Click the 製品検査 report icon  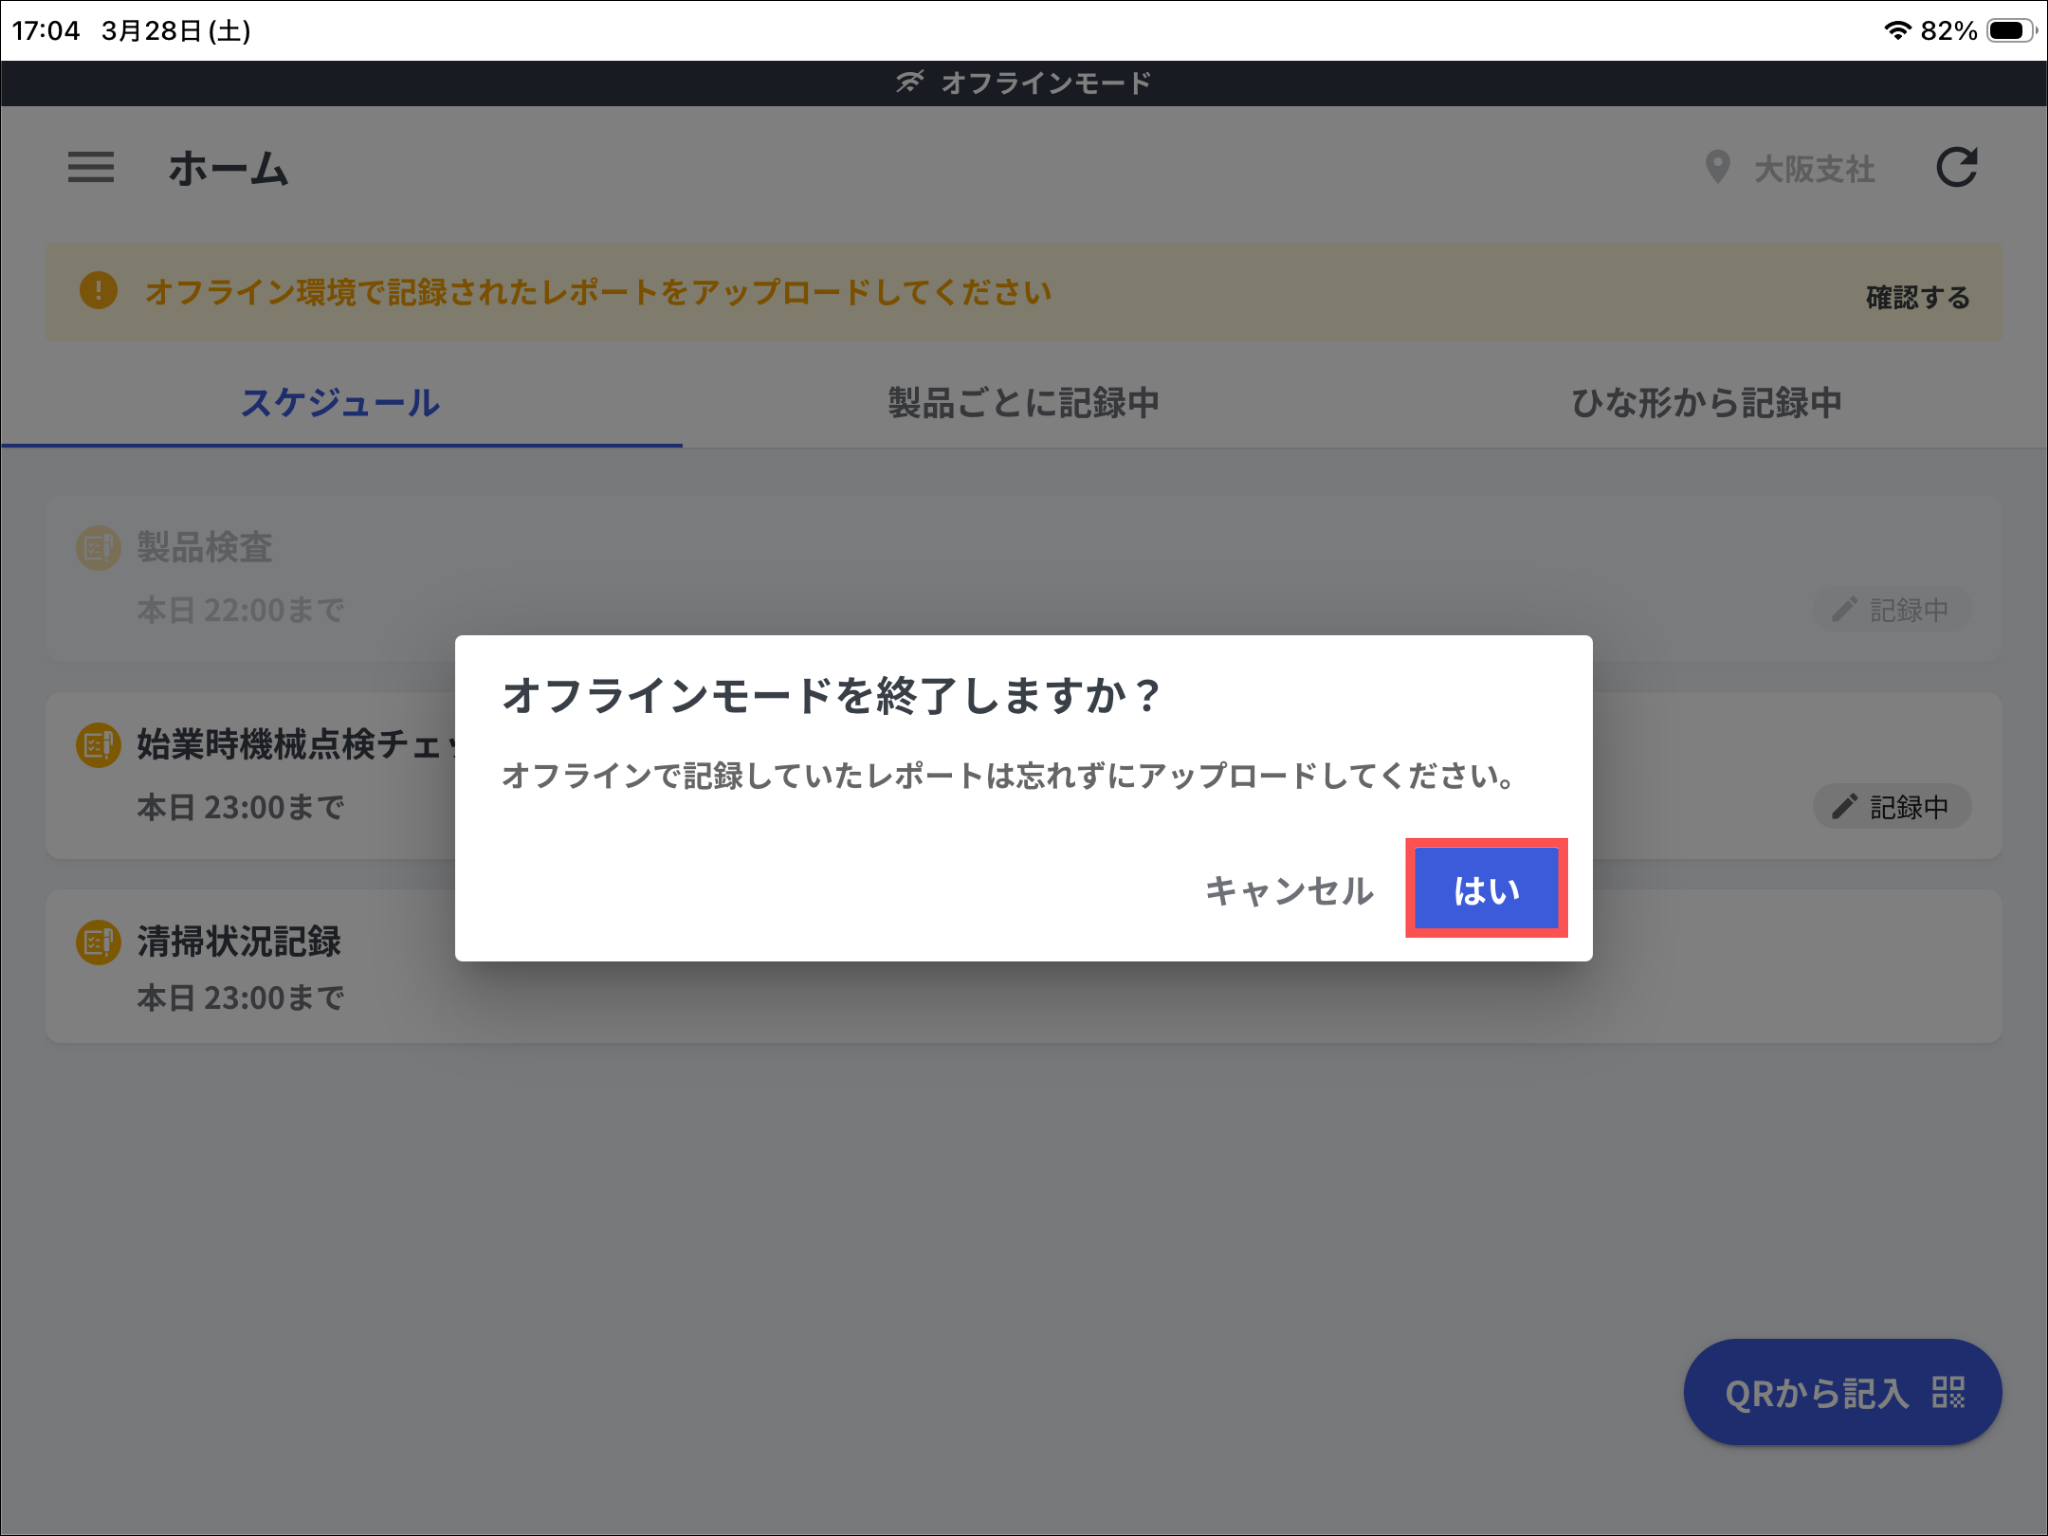tap(98, 548)
